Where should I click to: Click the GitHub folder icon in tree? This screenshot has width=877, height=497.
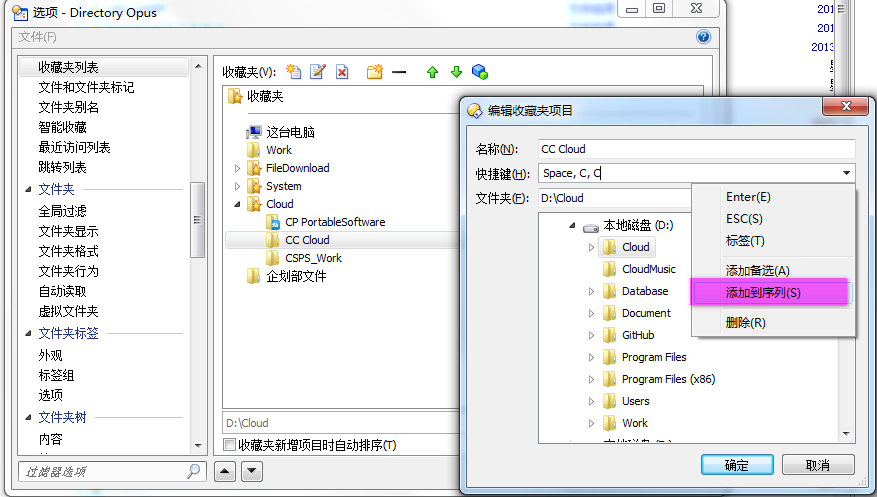610,335
